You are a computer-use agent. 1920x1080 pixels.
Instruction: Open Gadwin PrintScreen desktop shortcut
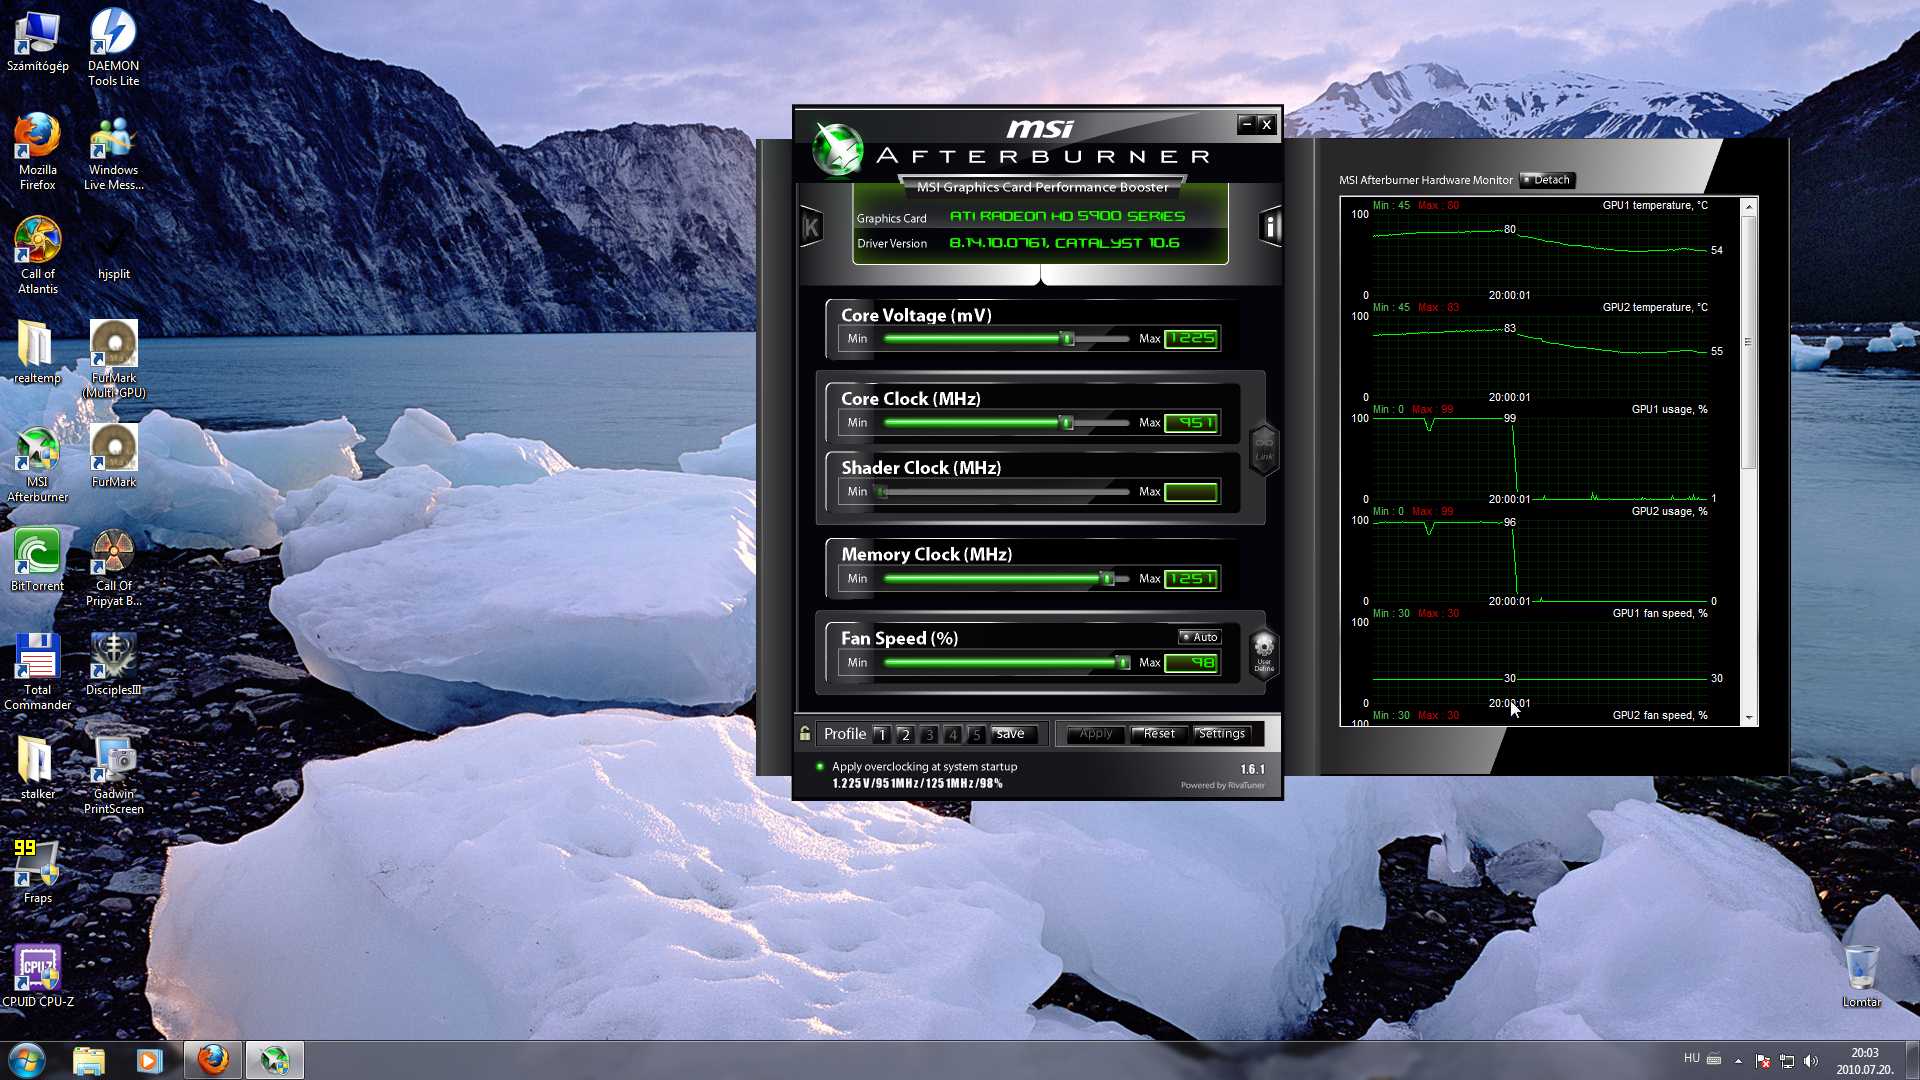tap(113, 776)
